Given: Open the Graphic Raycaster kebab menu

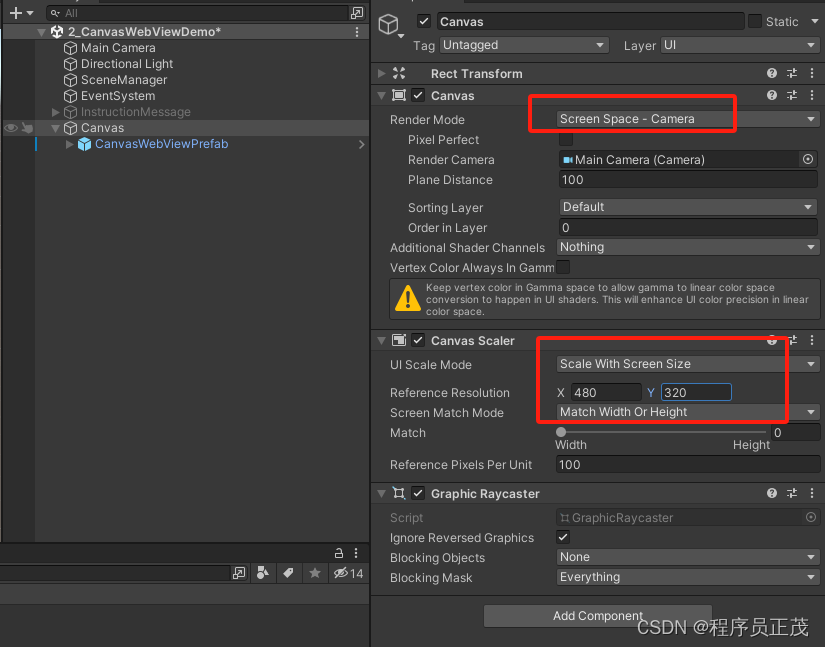Looking at the screenshot, I should [x=812, y=493].
